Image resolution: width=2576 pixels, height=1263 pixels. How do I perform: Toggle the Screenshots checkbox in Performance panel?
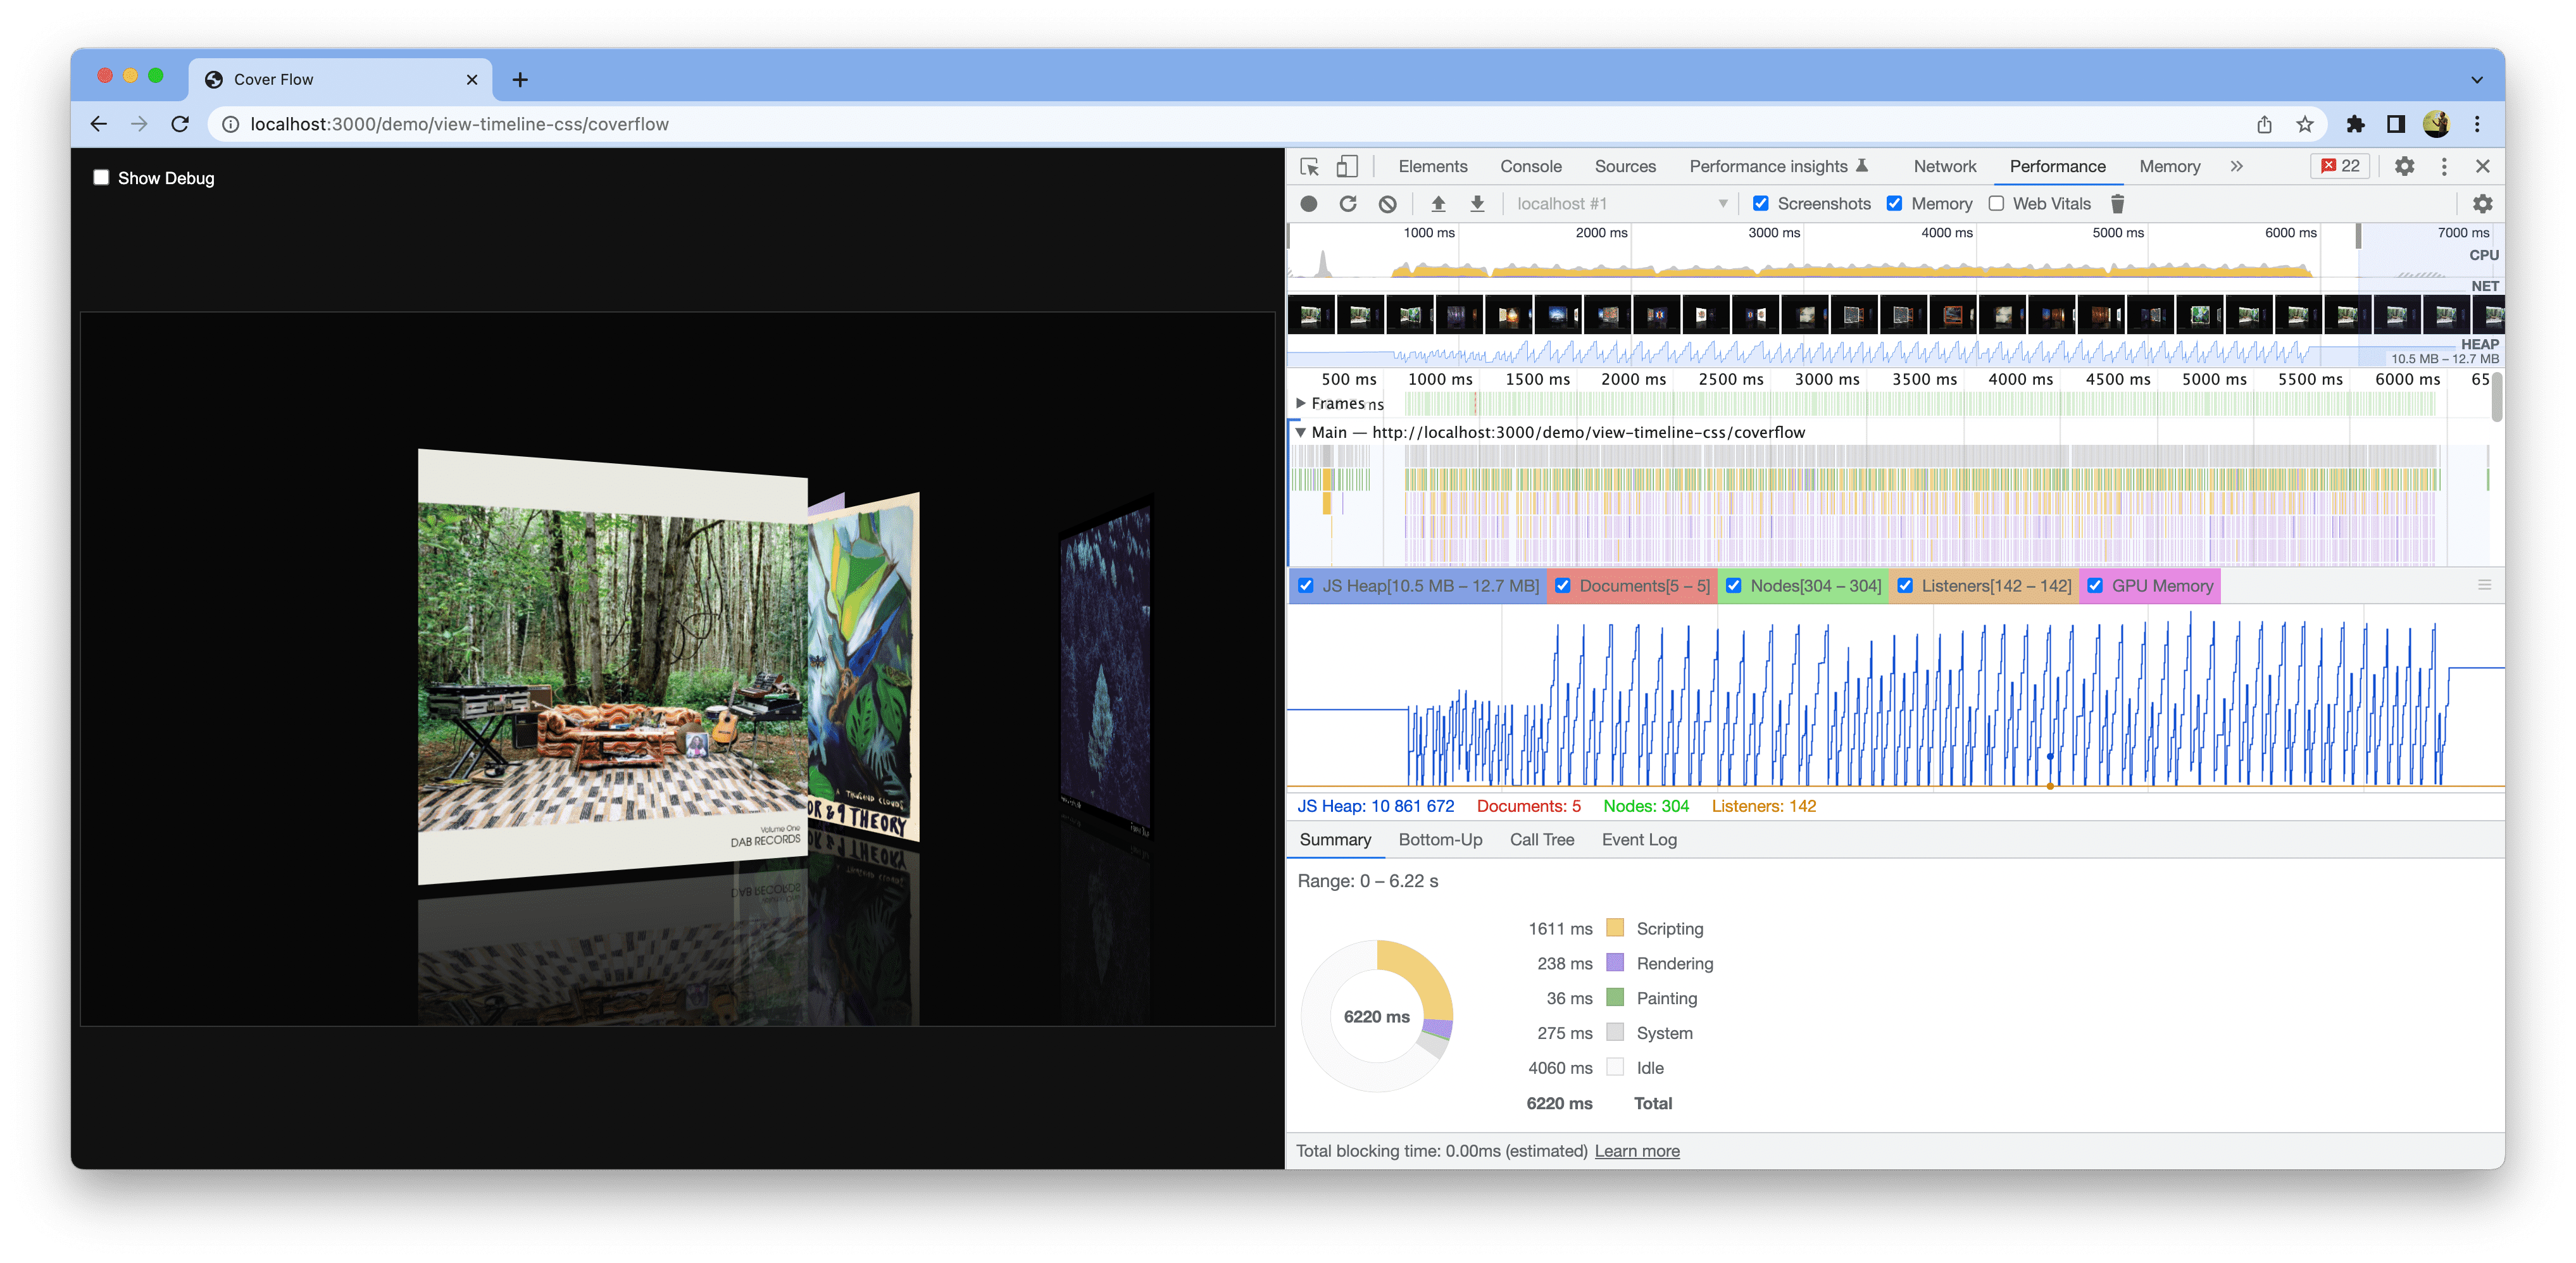point(1763,204)
